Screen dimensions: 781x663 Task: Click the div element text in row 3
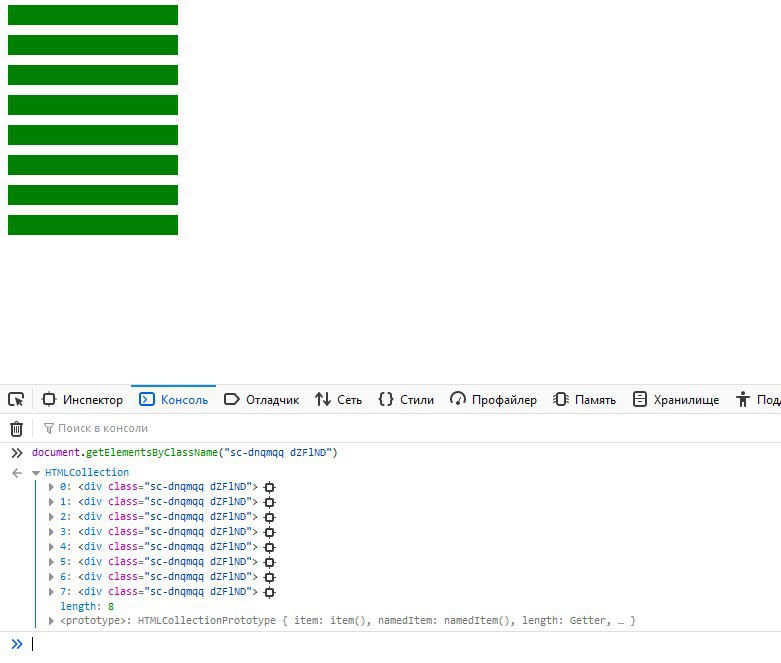[168, 531]
